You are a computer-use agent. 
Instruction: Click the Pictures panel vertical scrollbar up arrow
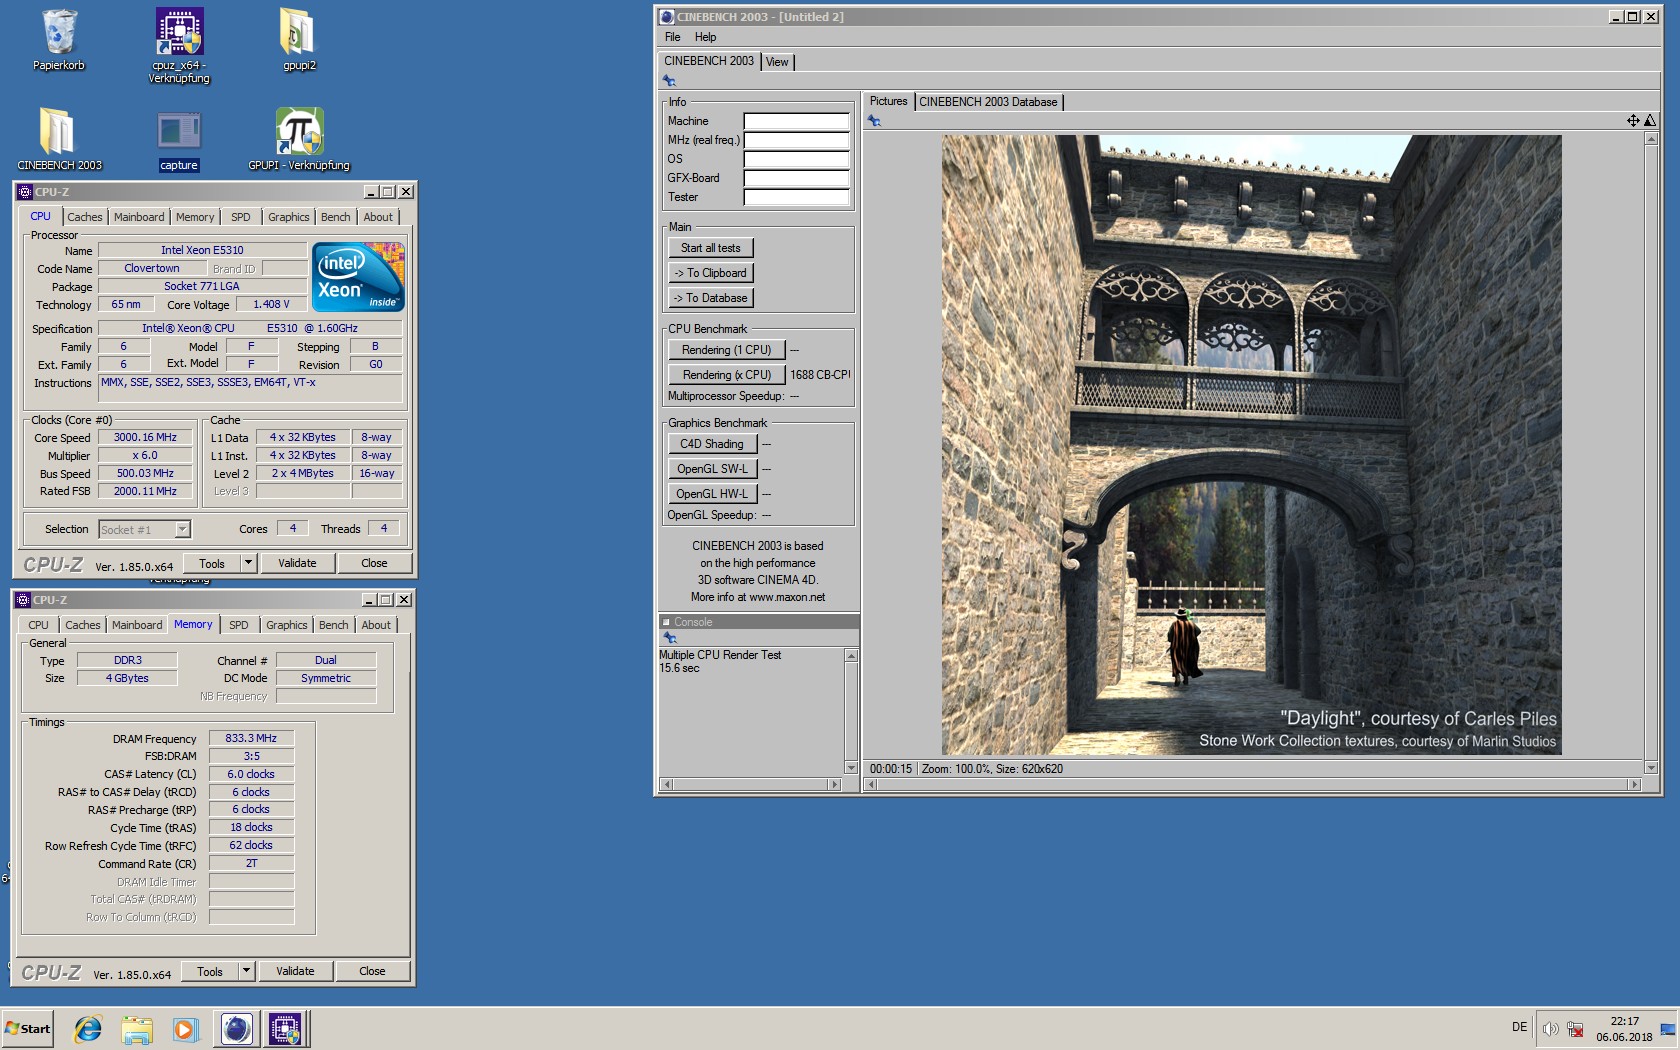click(1651, 139)
